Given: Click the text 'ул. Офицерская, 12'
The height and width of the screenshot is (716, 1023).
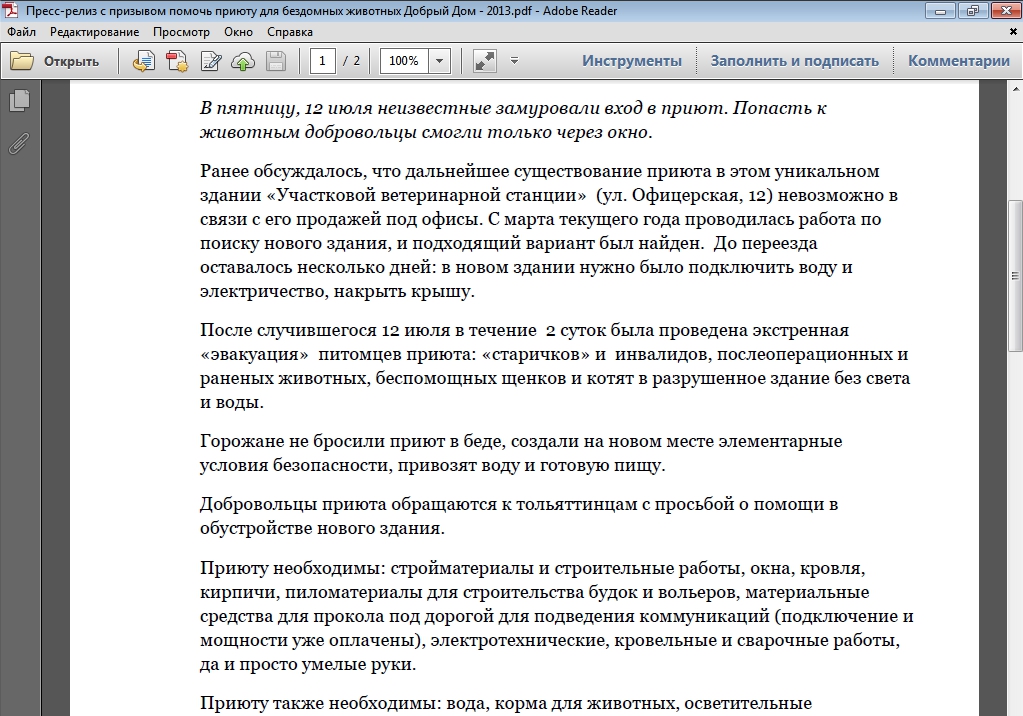Looking at the screenshot, I should tap(684, 195).
